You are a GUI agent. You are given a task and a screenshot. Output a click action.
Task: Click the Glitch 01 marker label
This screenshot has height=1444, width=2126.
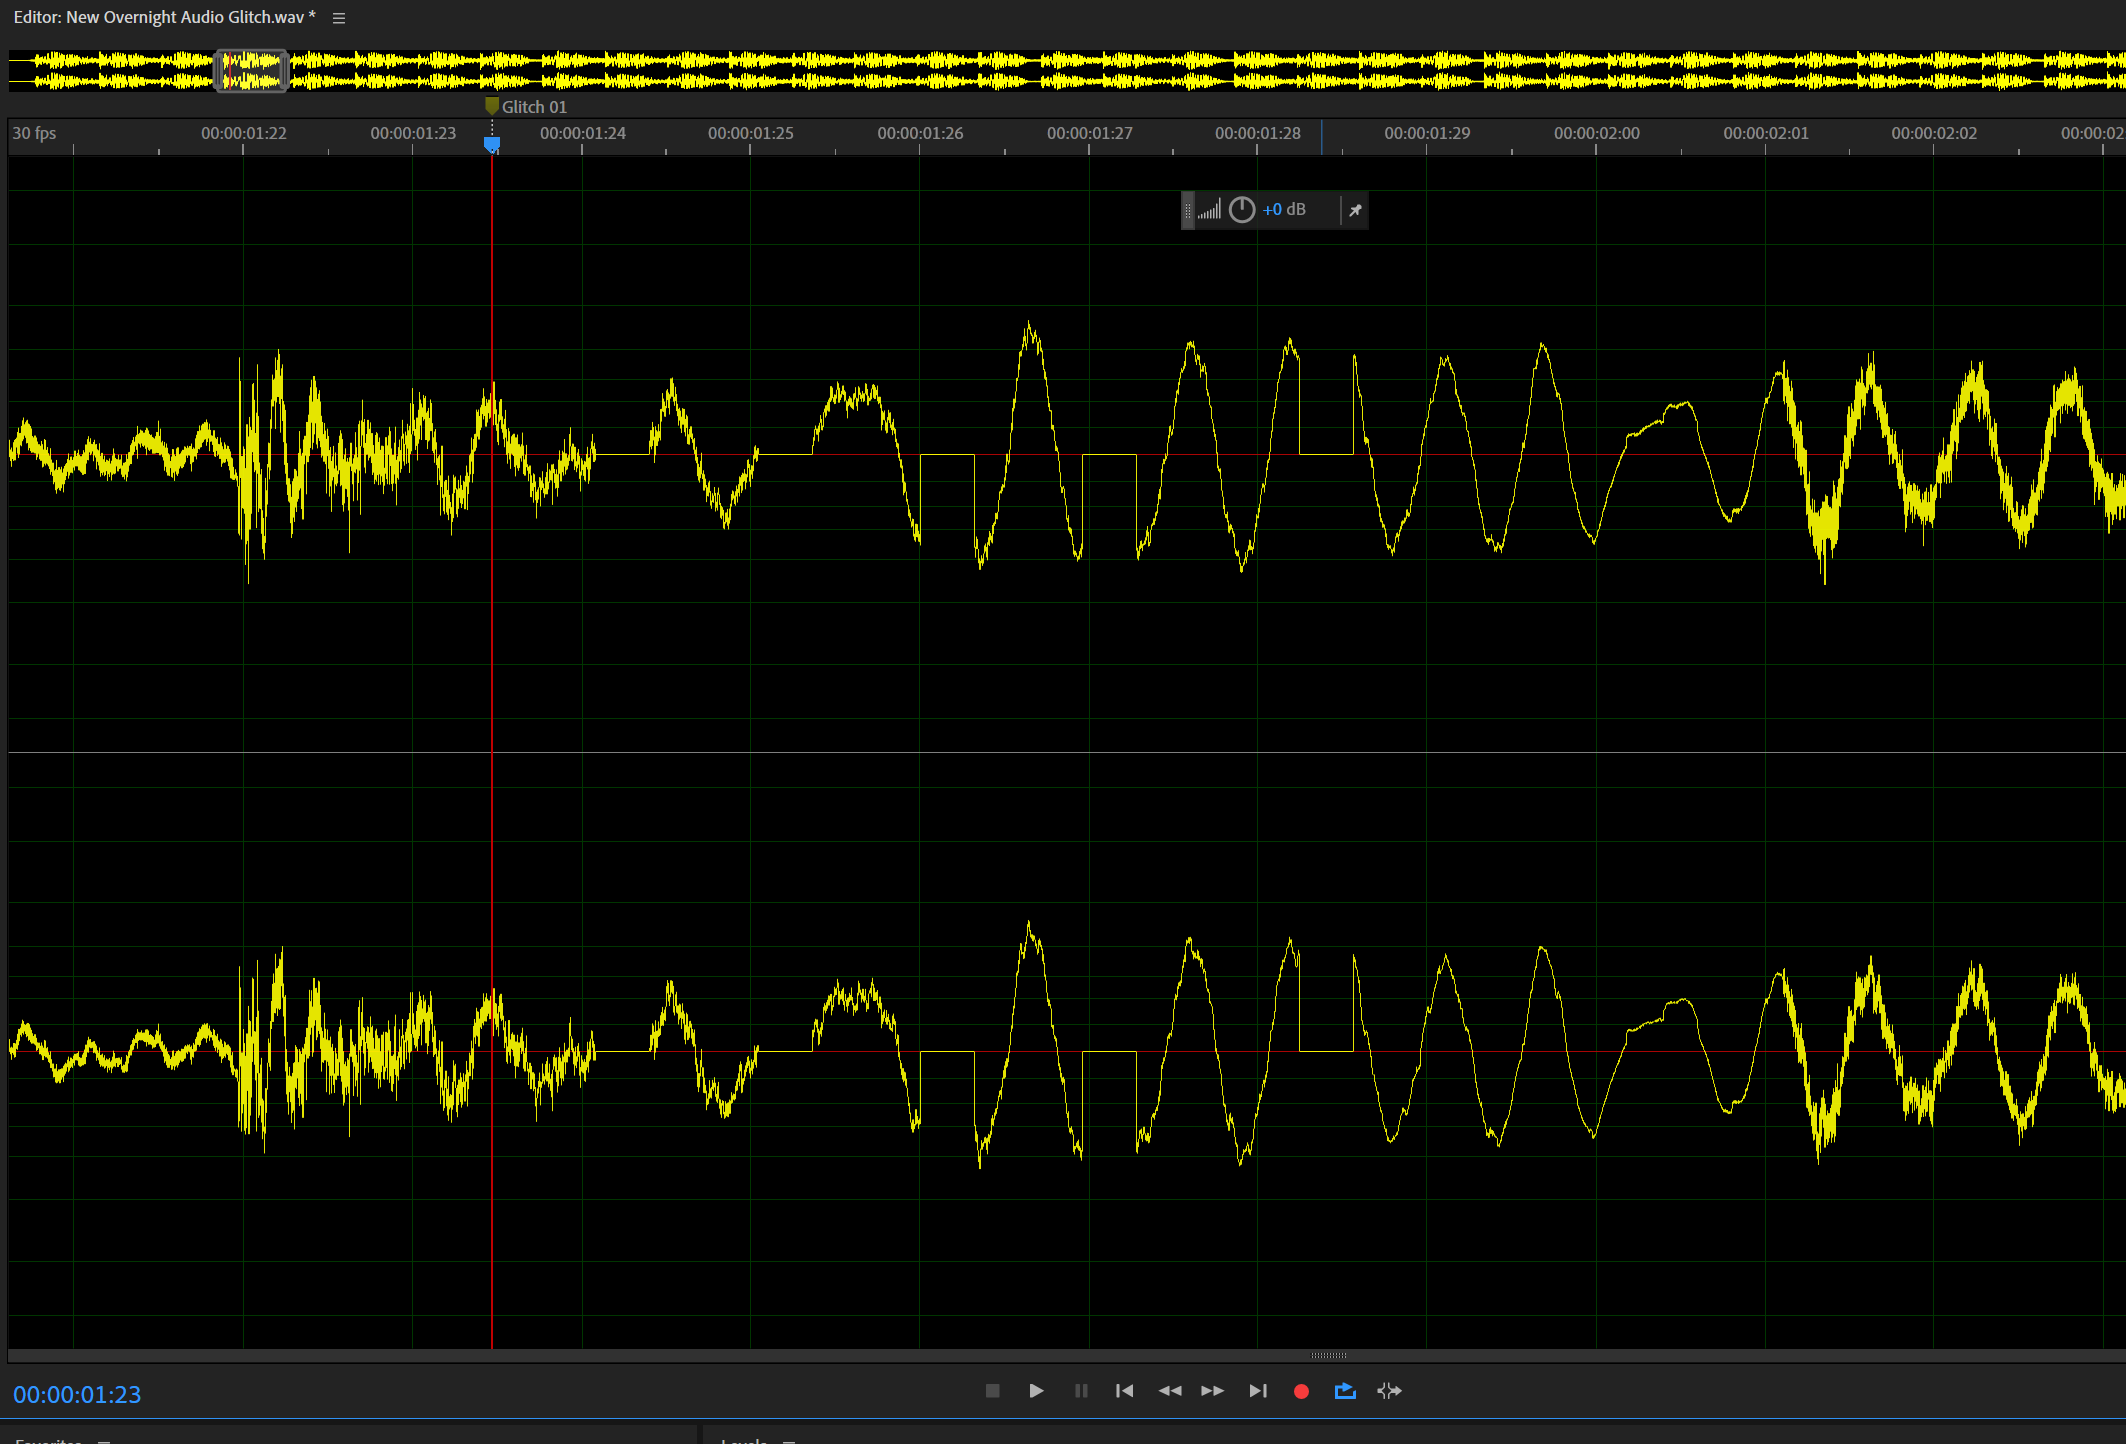pos(533,107)
